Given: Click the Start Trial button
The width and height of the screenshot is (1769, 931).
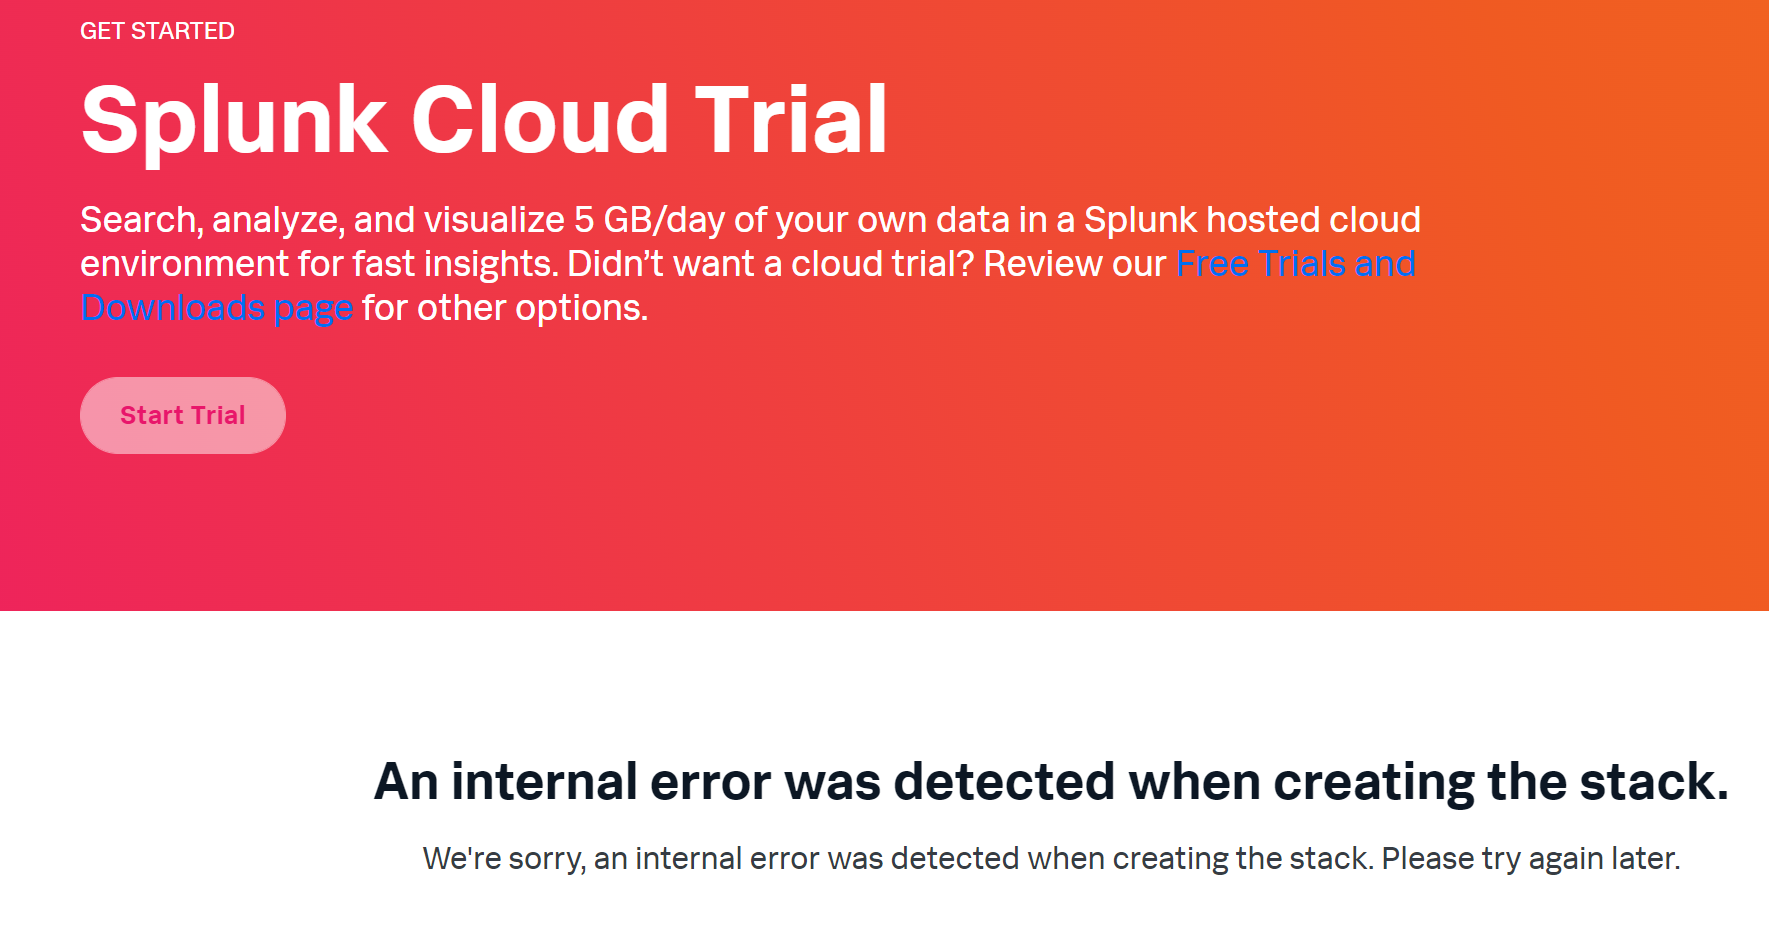Looking at the screenshot, I should click(182, 414).
